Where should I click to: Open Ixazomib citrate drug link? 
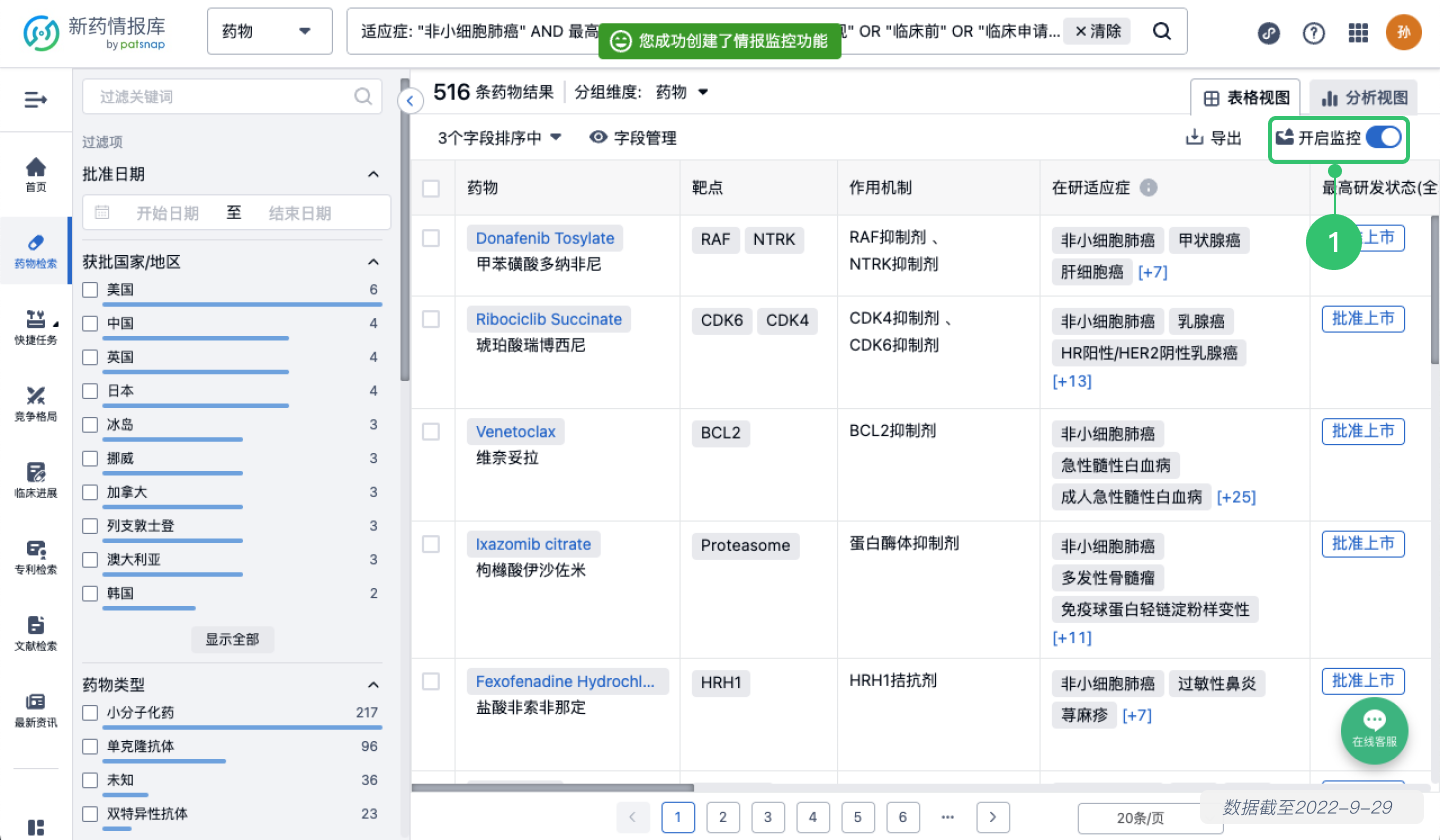pos(533,545)
